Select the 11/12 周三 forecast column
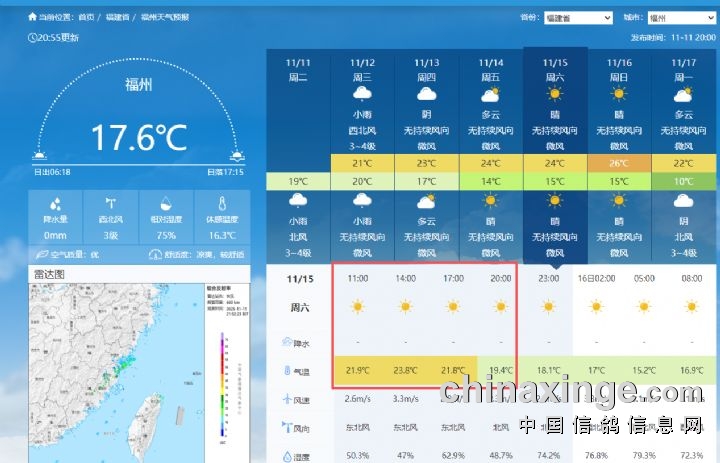Image resolution: width=720 pixels, height=463 pixels. click(x=362, y=150)
